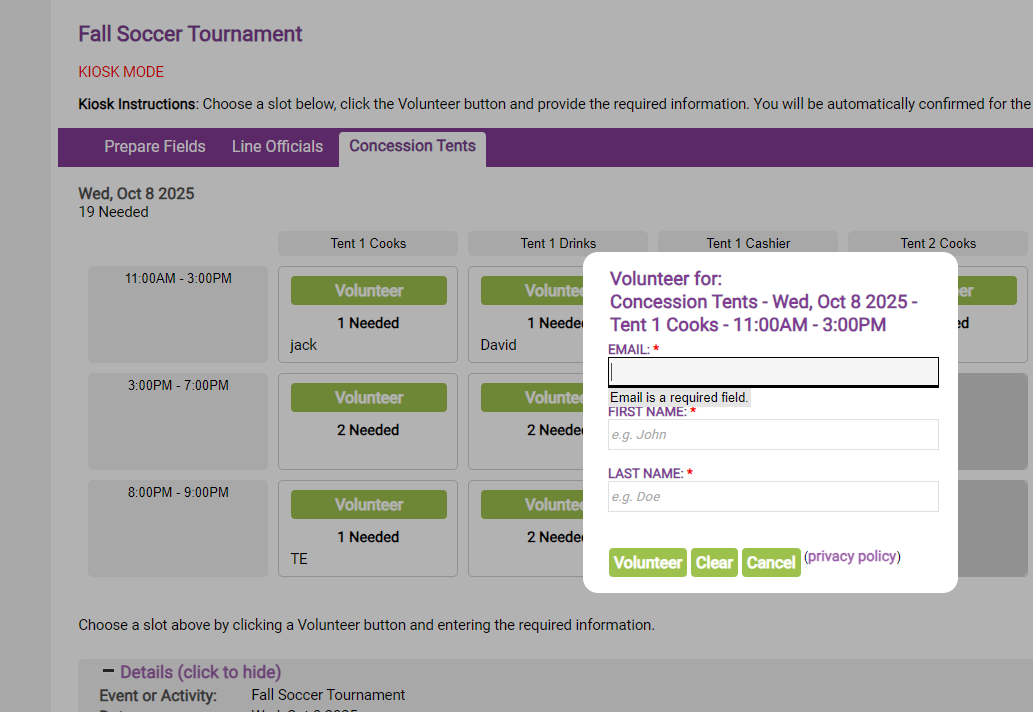Click the LAST NAME input field

772,496
